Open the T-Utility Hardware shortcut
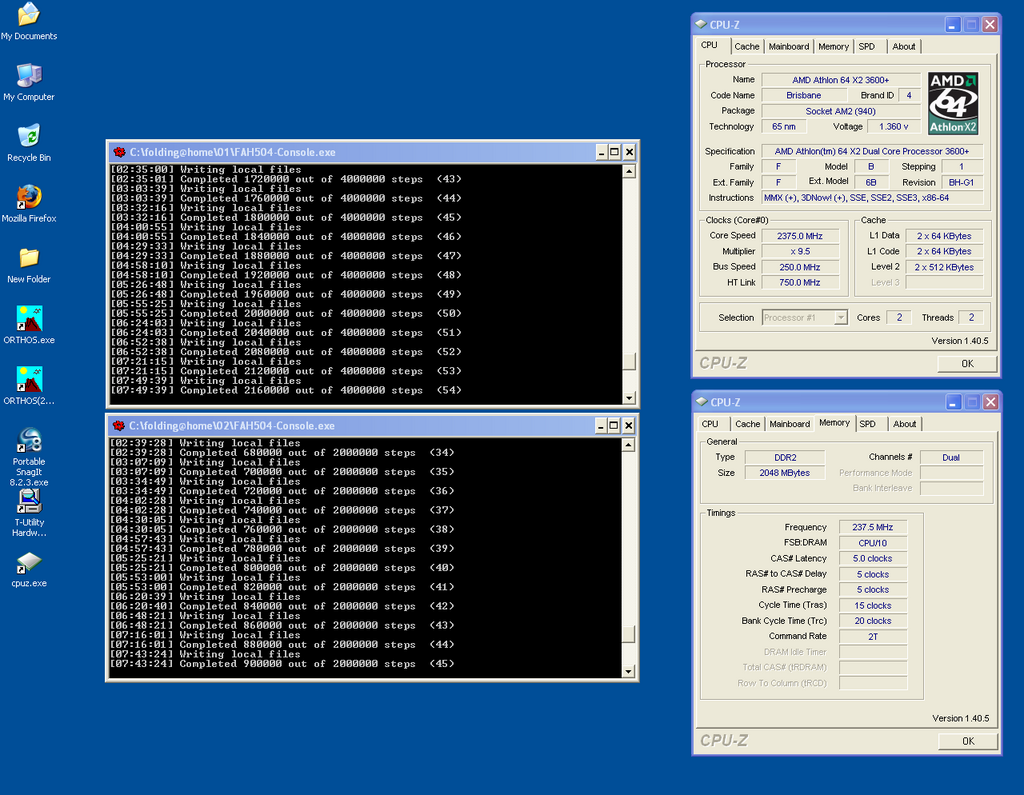Image resolution: width=1024 pixels, height=795 pixels. point(29,501)
